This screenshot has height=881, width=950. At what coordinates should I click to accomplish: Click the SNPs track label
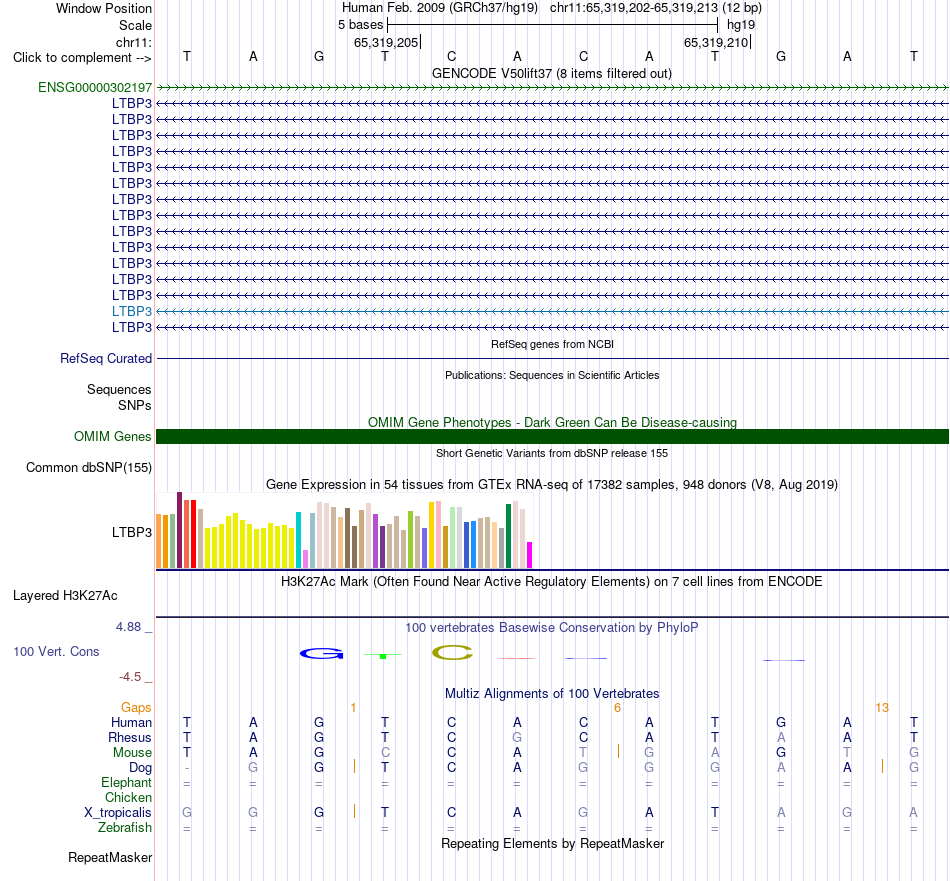point(135,405)
